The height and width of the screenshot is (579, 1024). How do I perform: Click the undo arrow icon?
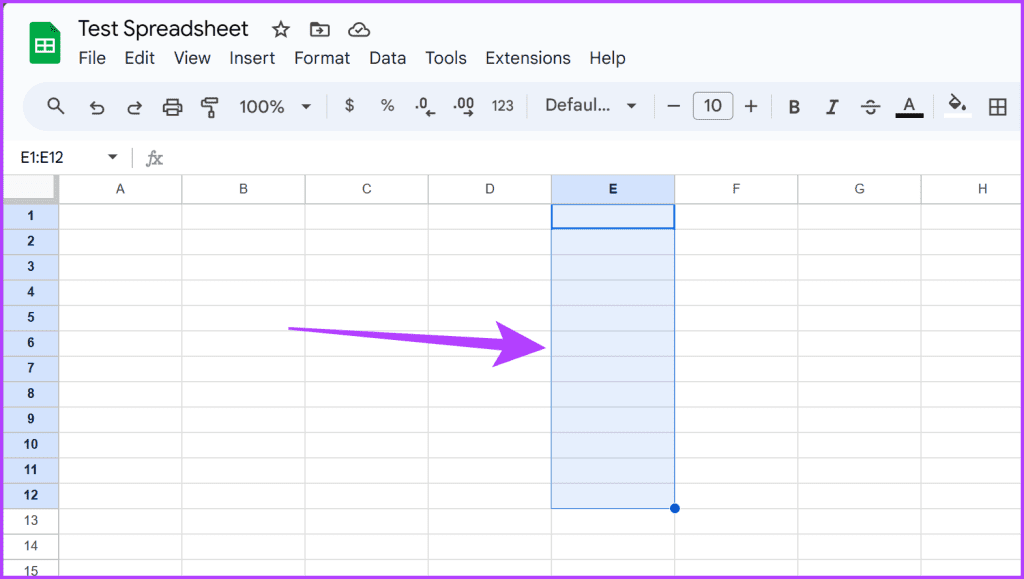pyautogui.click(x=97, y=107)
